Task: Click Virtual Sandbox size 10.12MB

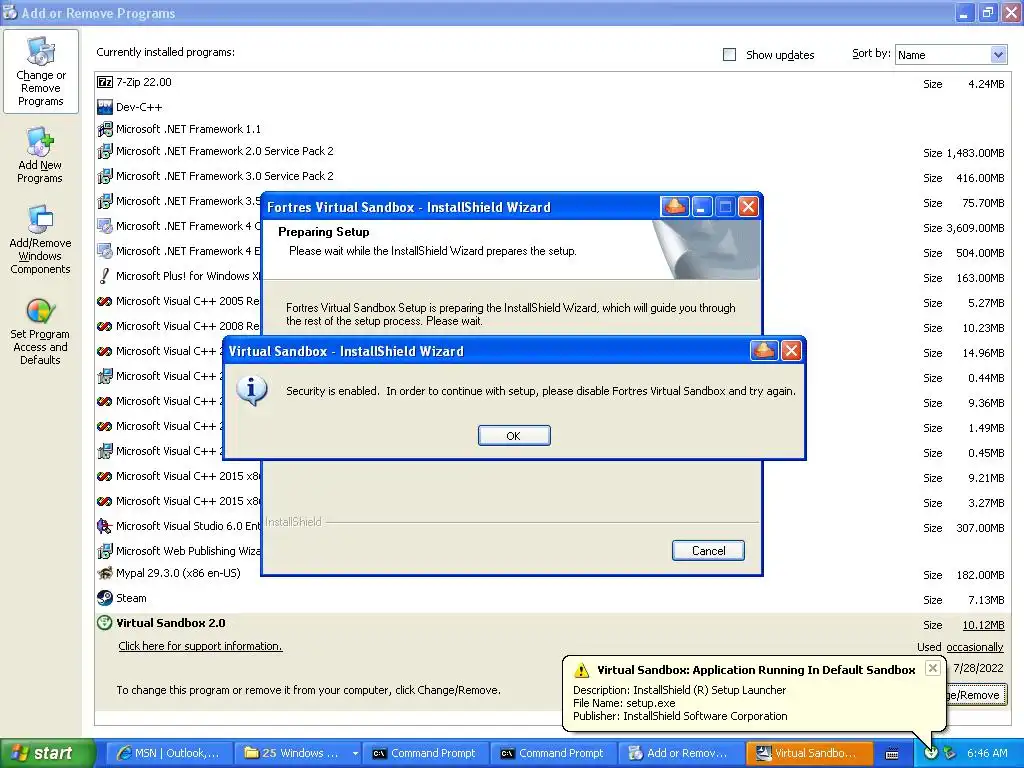Action: click(984, 625)
